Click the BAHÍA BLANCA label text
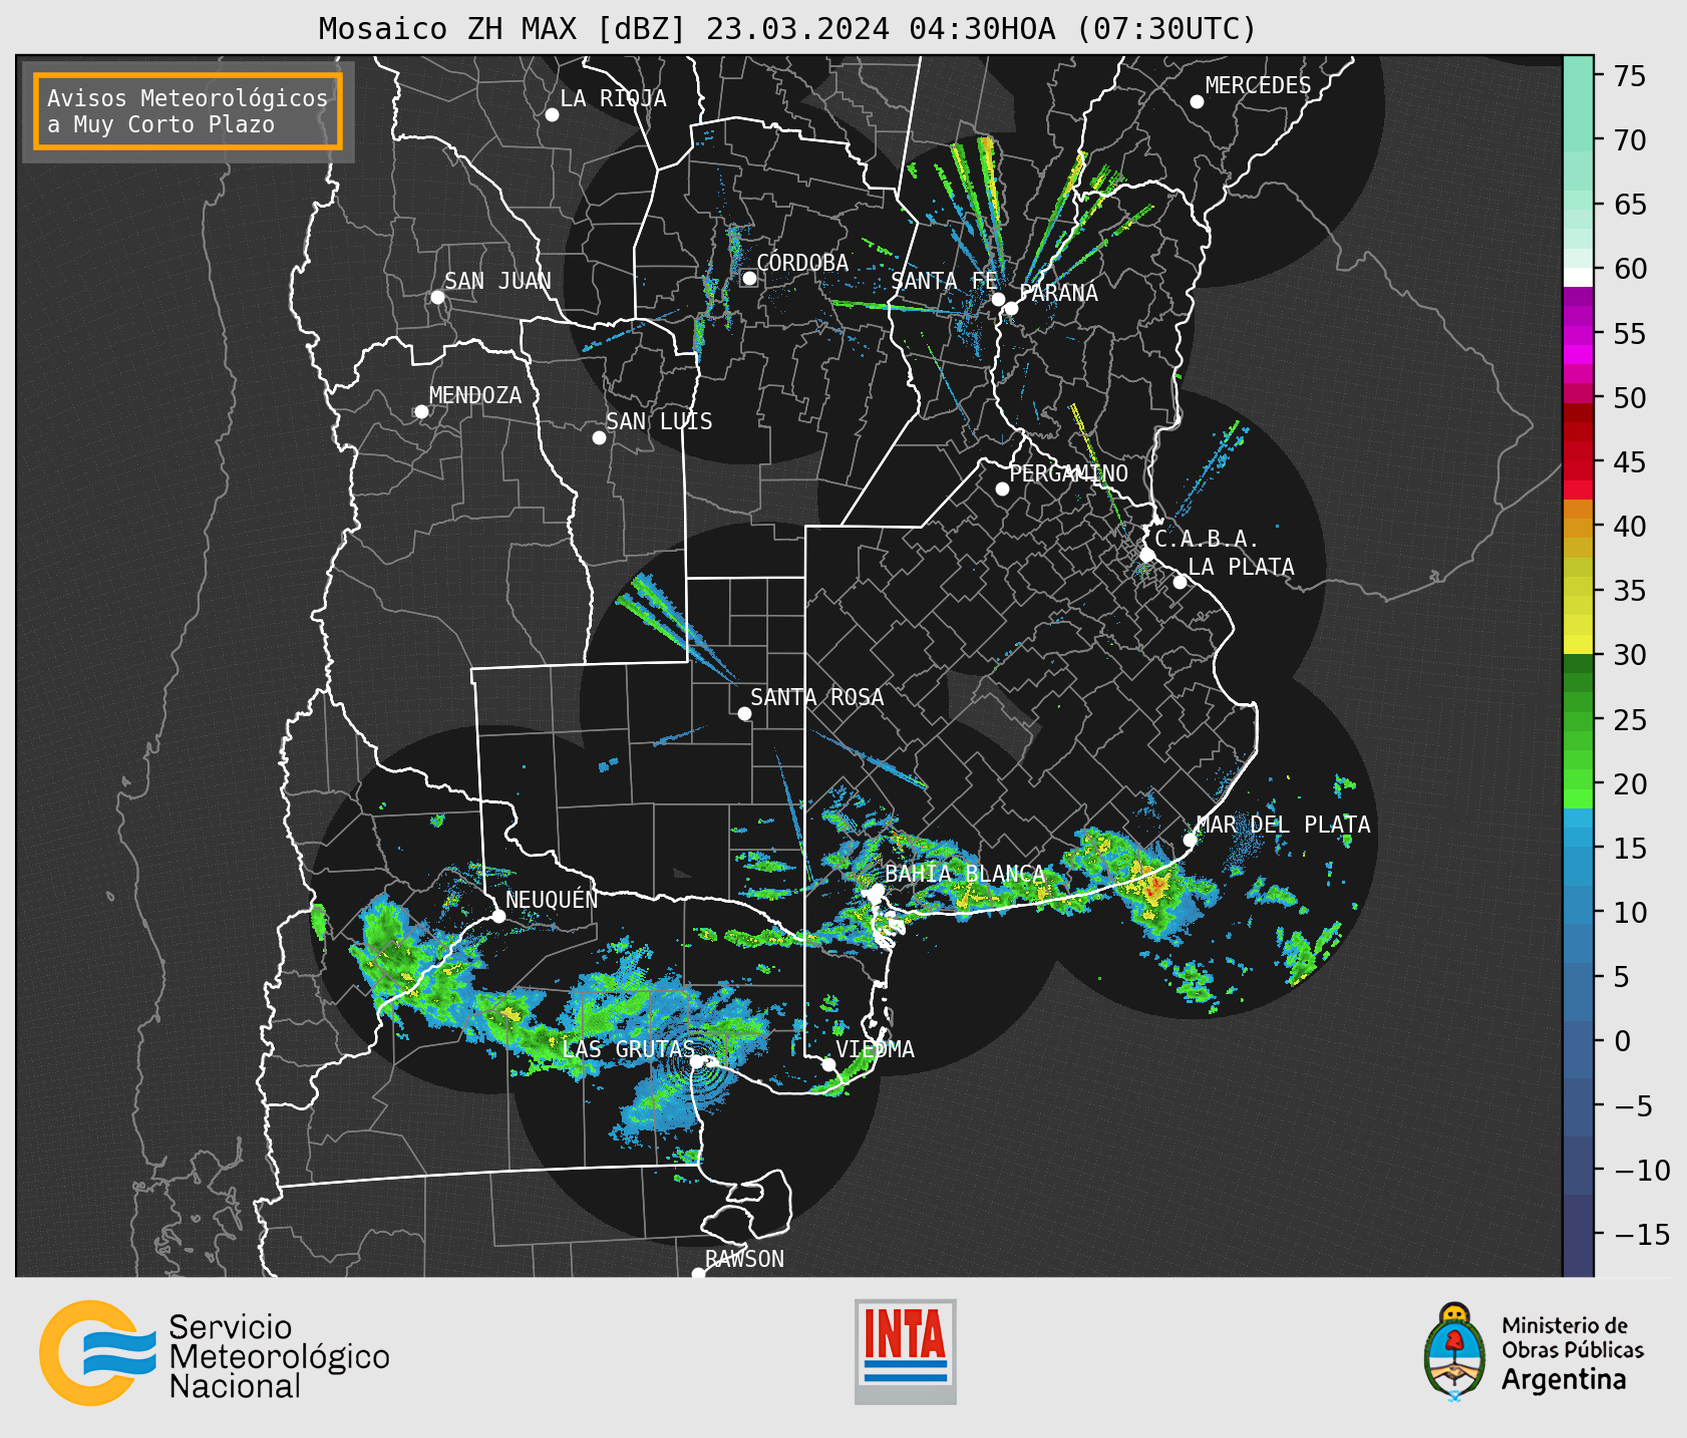The width and height of the screenshot is (1687, 1438). (965, 874)
